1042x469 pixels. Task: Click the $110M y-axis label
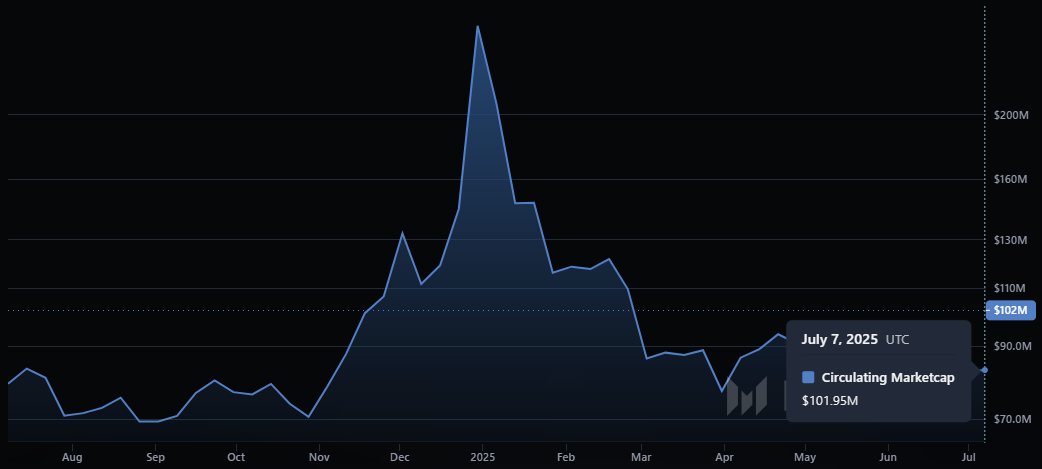[x=1010, y=288]
